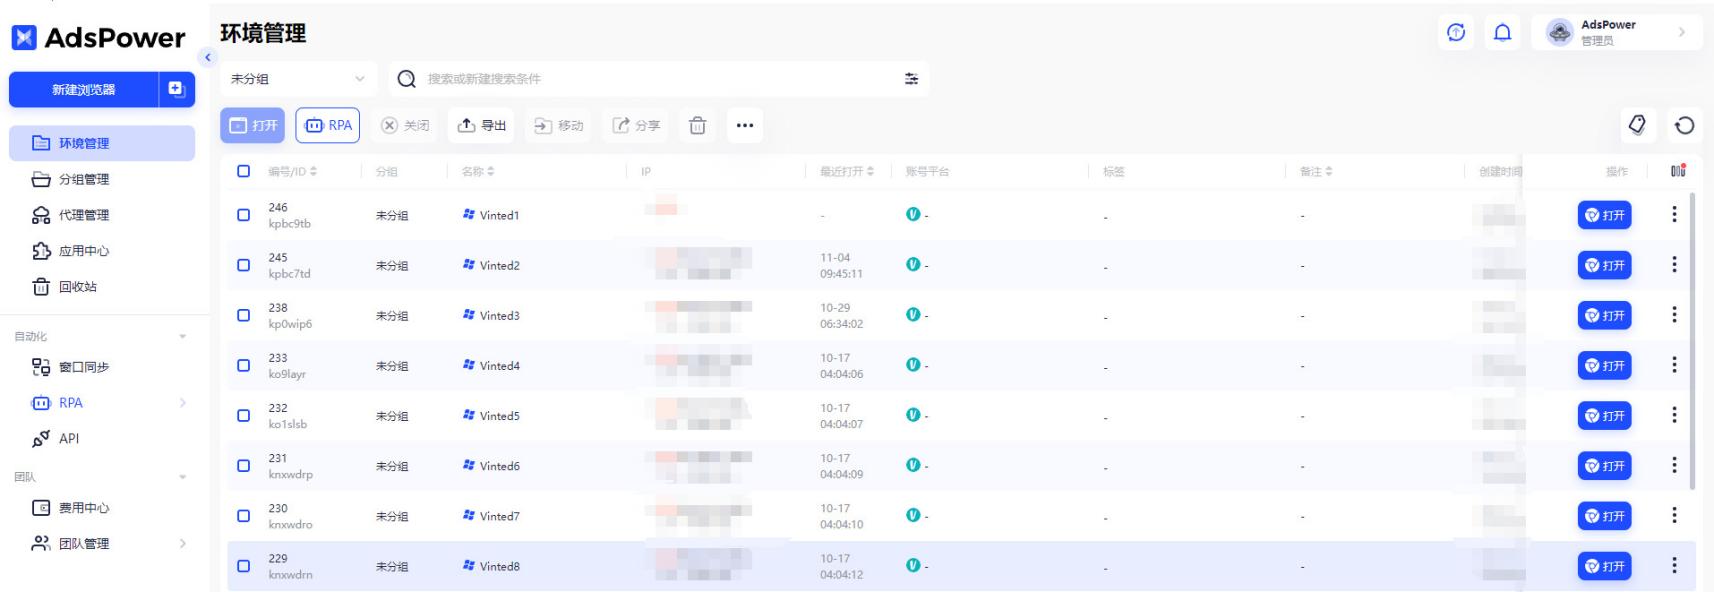Image resolution: width=1714 pixels, height=592 pixels.
Task: Click the 新建浏览器 button
Action: 84,89
